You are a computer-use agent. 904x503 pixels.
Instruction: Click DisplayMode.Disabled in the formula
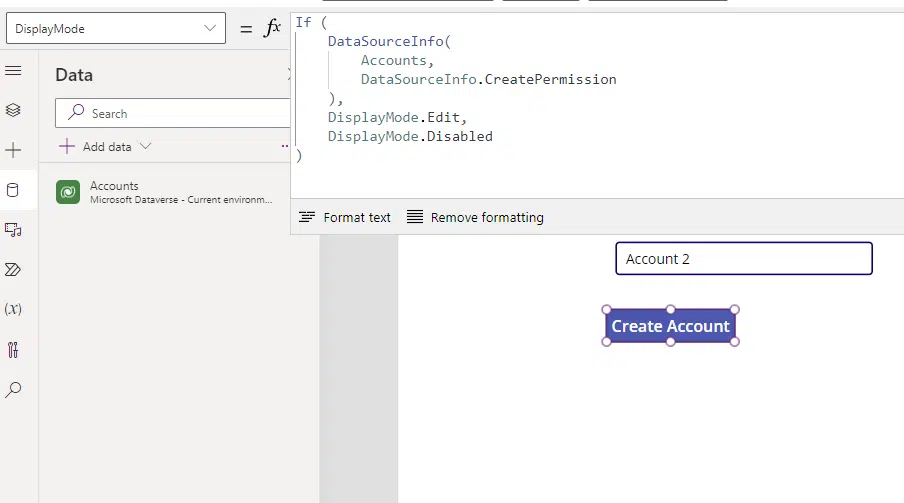pos(410,136)
